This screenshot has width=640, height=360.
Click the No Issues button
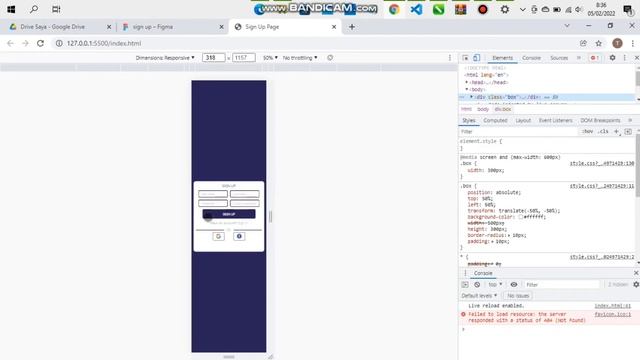point(518,296)
